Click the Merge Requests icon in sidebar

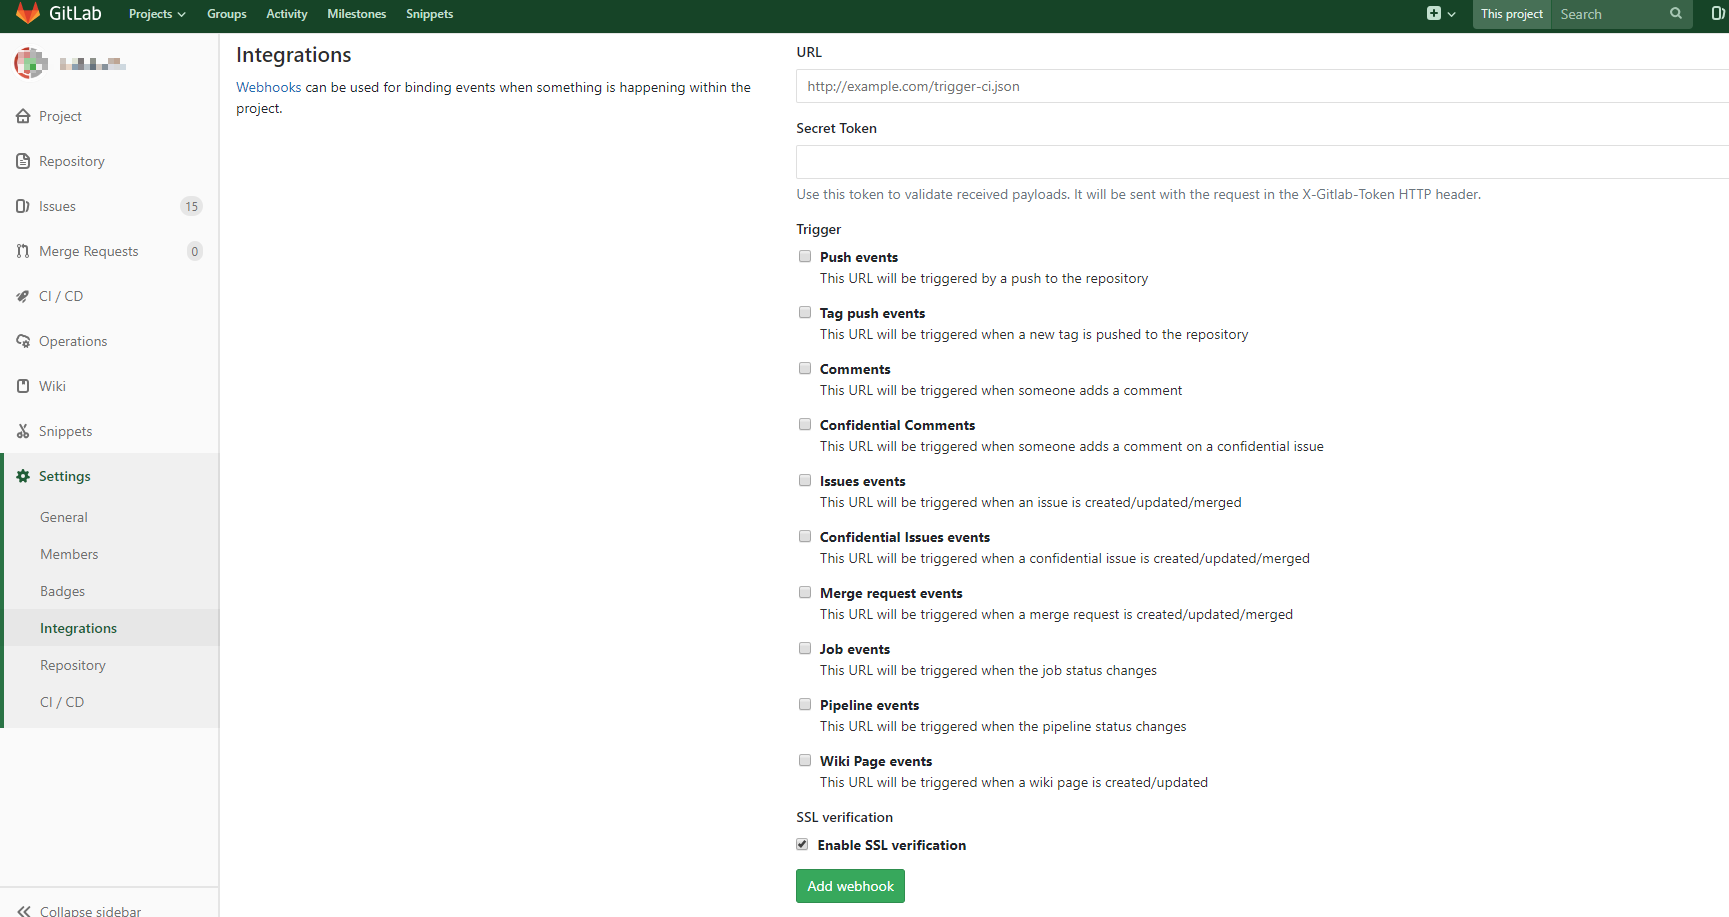point(23,251)
